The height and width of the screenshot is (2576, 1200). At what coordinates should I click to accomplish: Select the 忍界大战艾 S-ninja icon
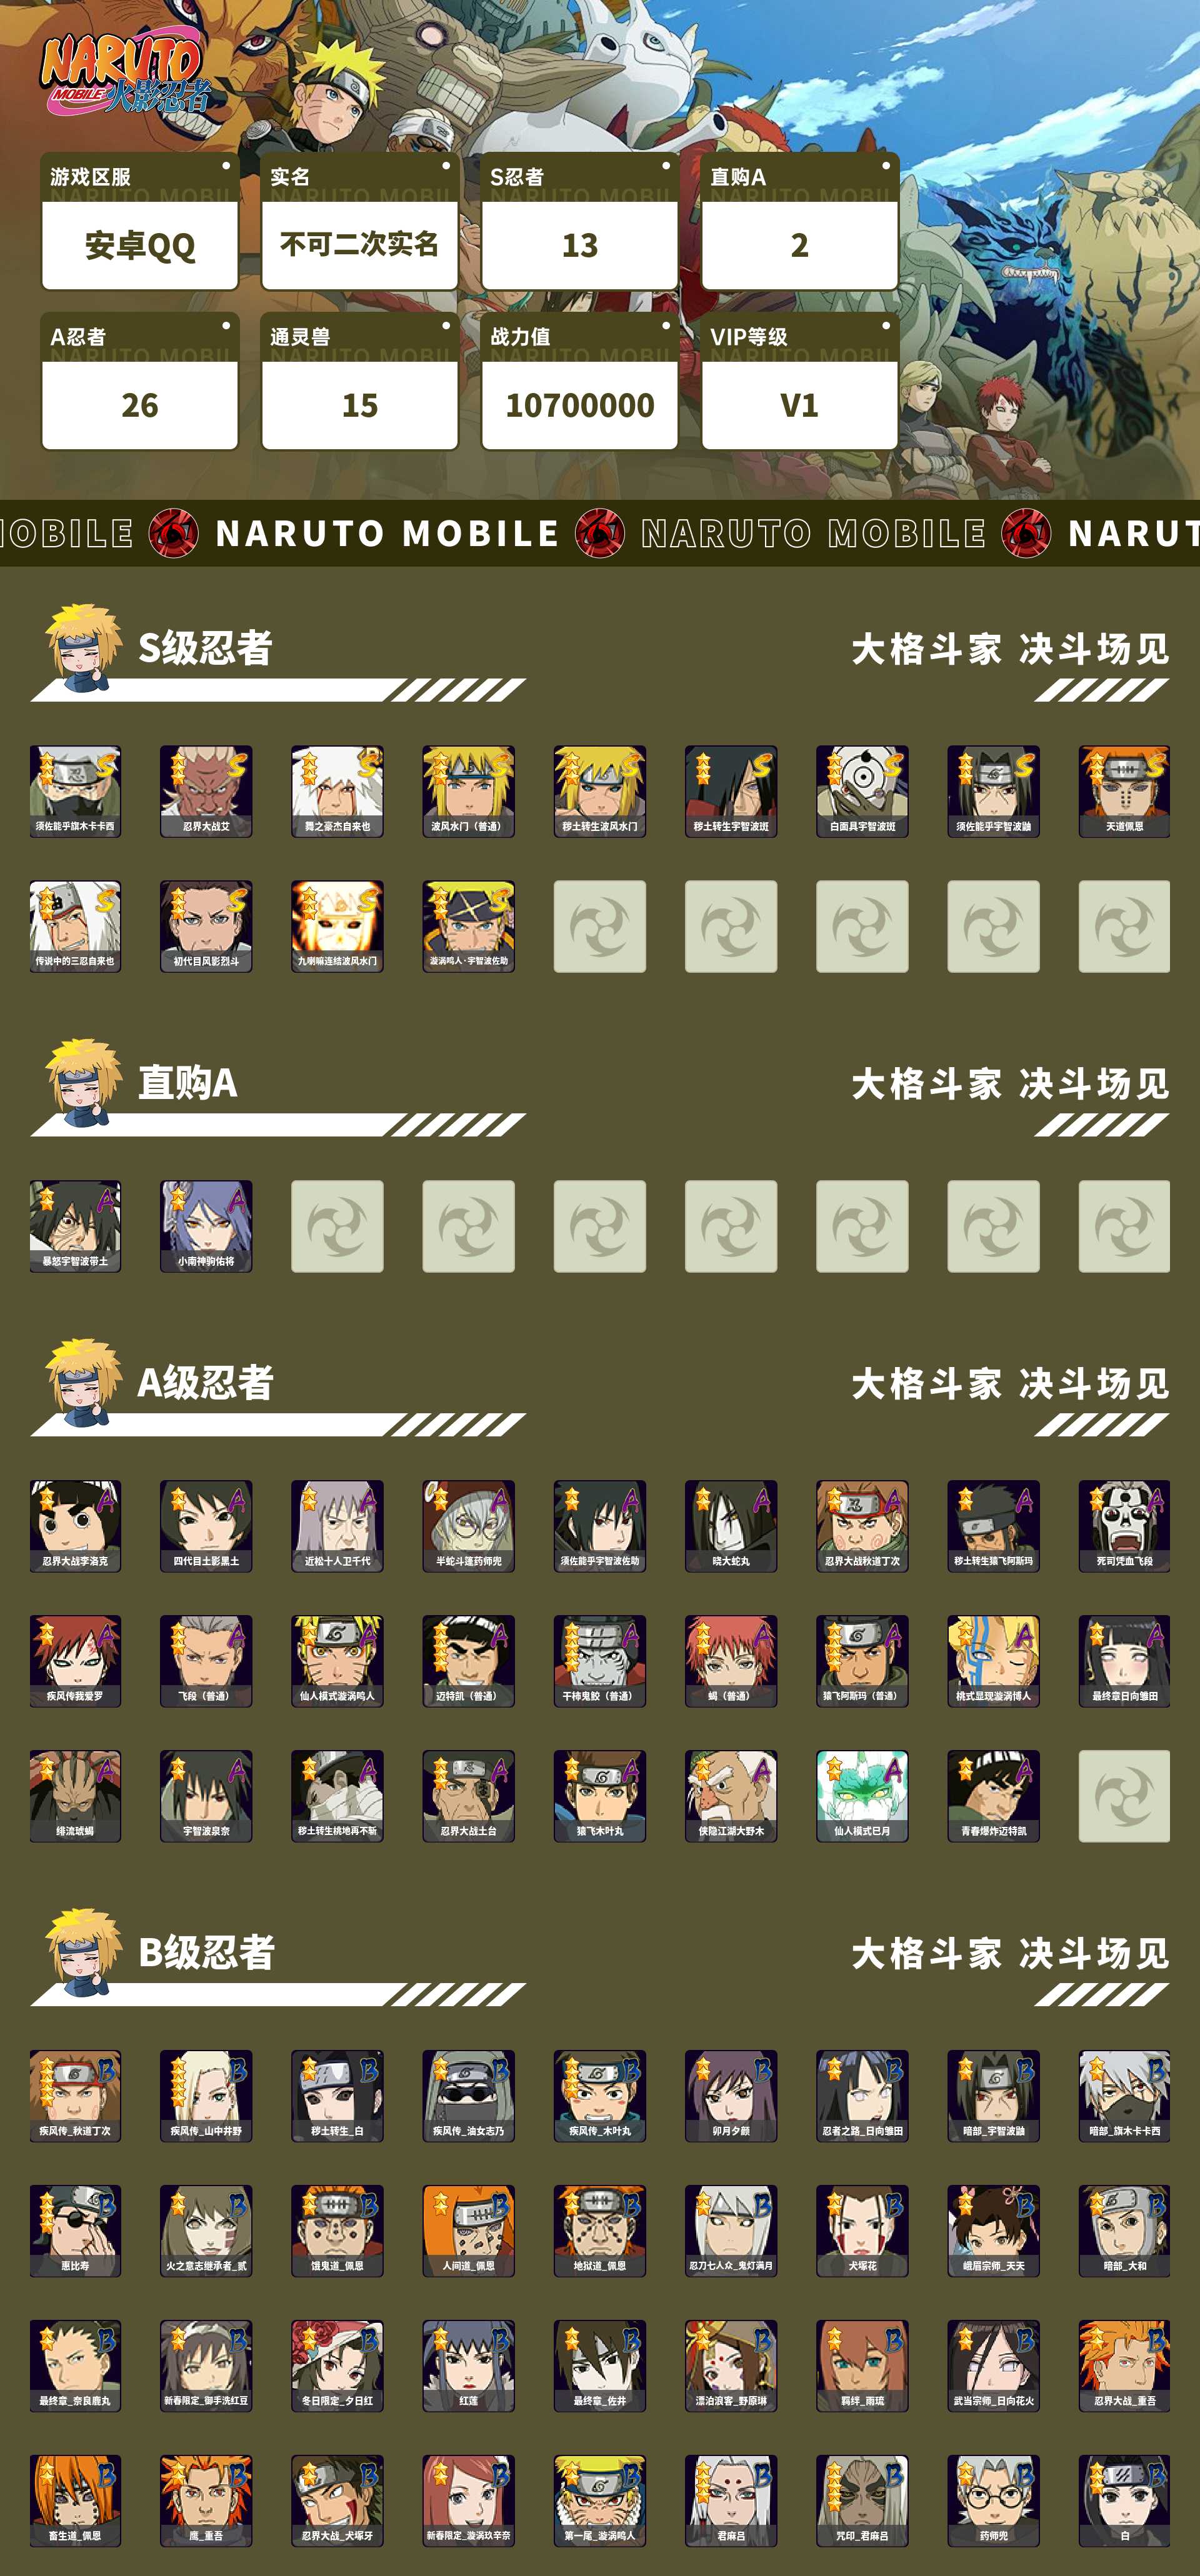click(206, 791)
